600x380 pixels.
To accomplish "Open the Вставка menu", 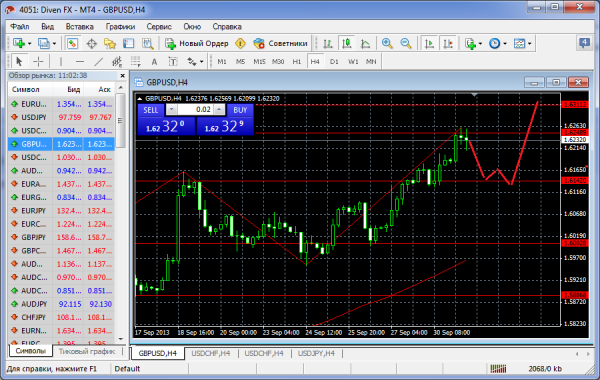I will (x=80, y=26).
